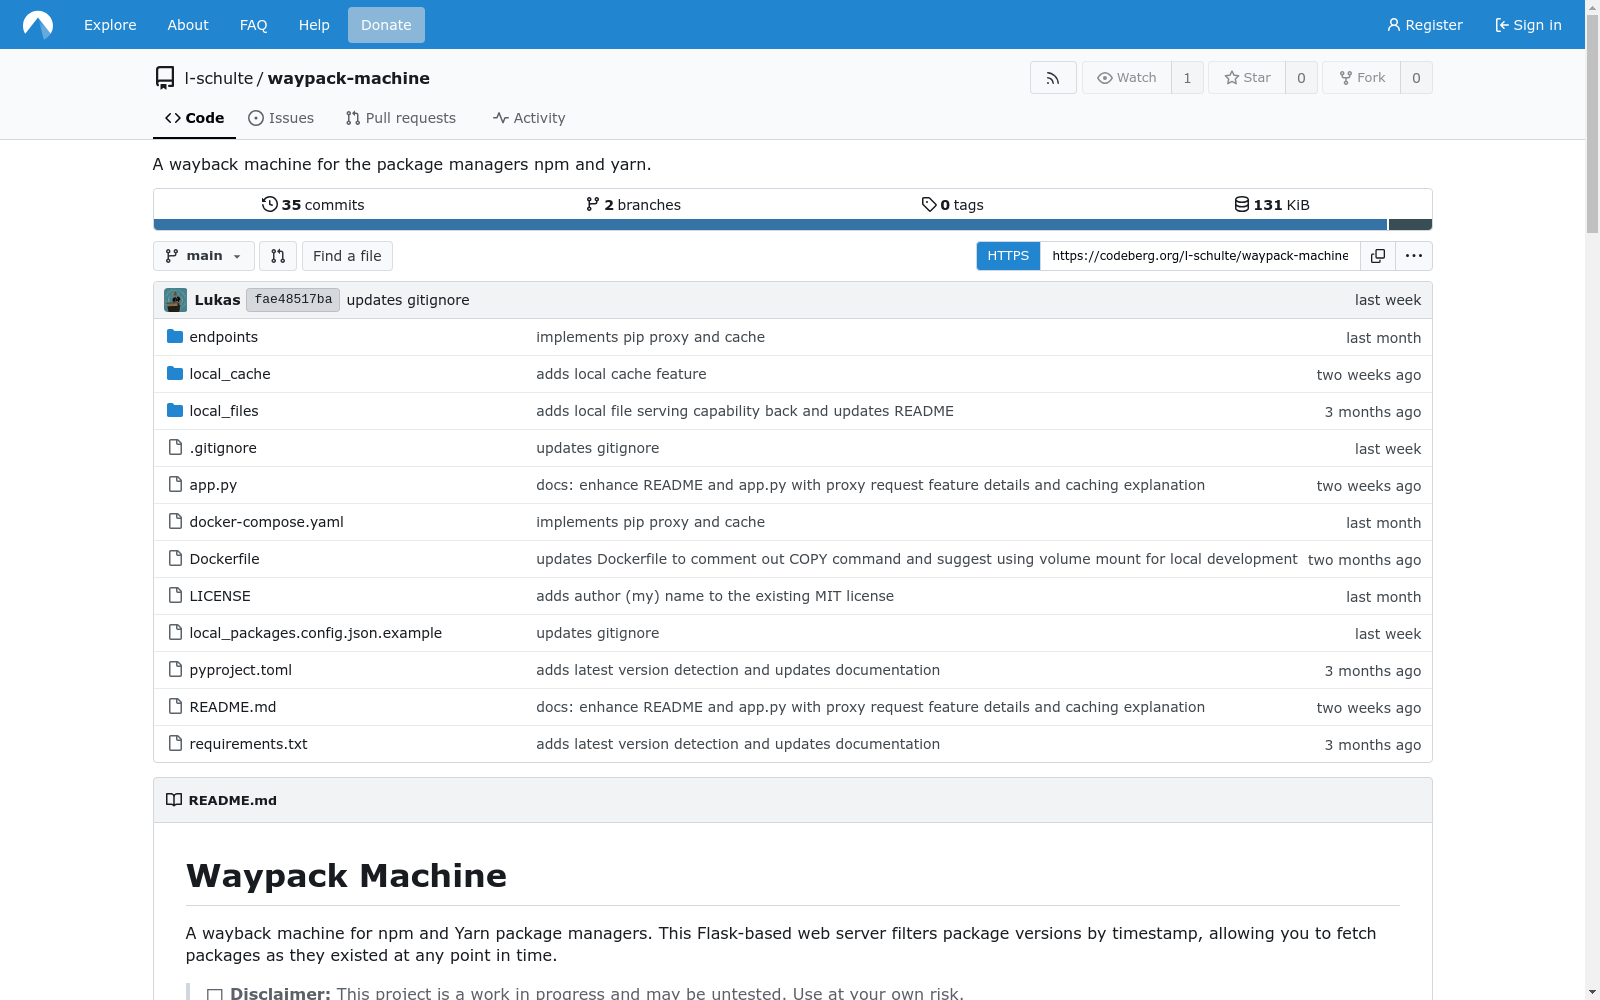Screen dimensions: 1600x1000
Task: Click the Sign in link
Action: 1528,25
